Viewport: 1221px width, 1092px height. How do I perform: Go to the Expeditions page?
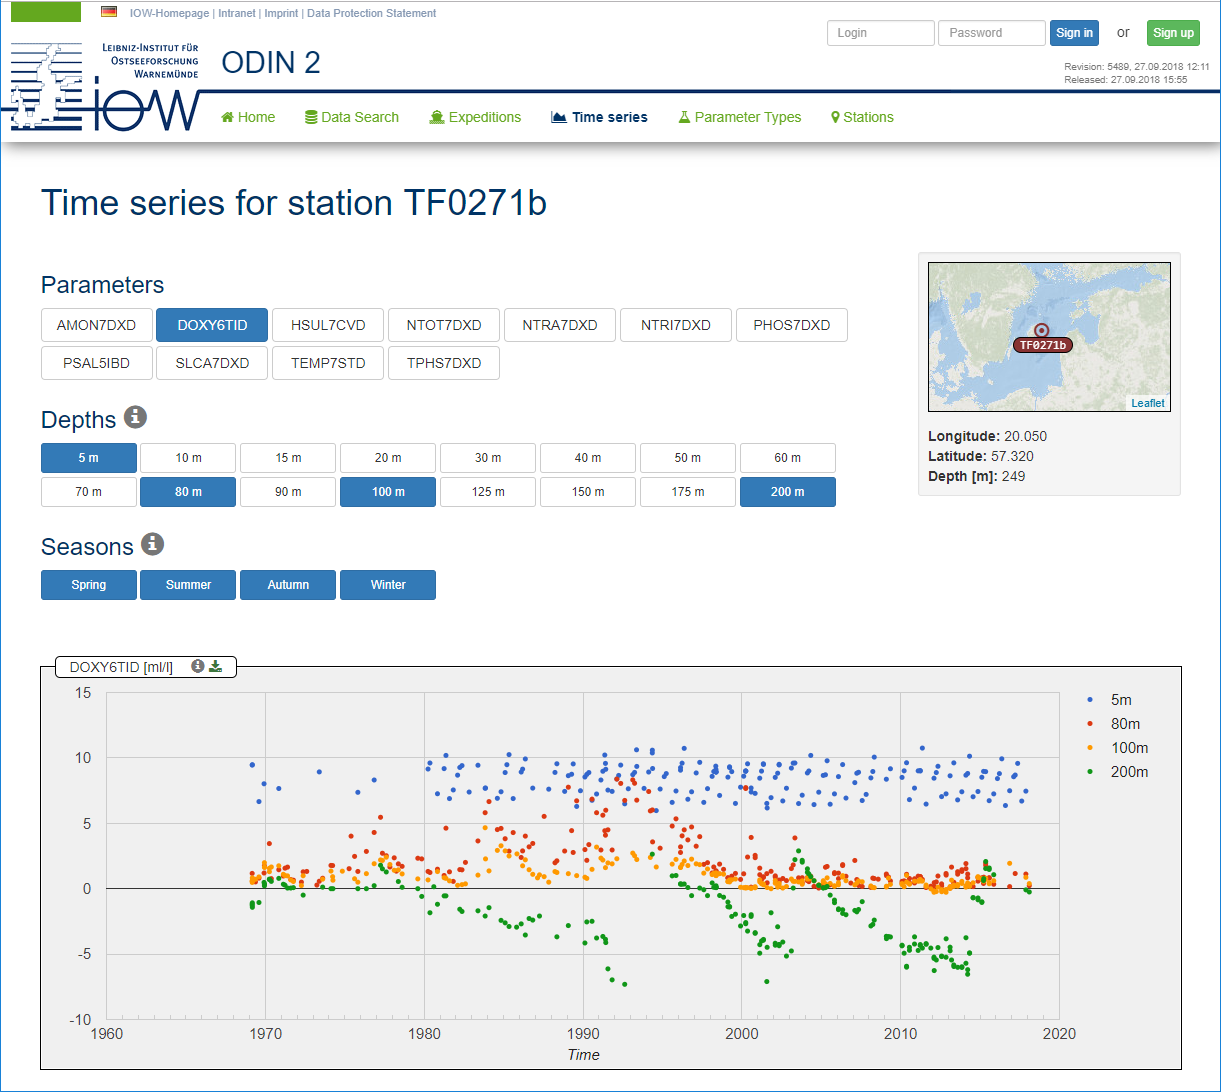[475, 117]
